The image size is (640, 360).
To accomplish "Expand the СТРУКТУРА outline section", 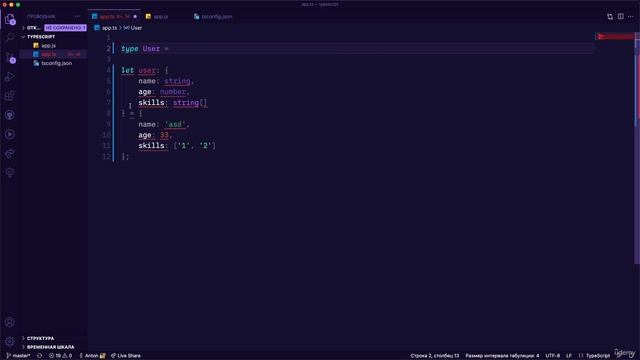I will pyautogui.click(x=40, y=338).
